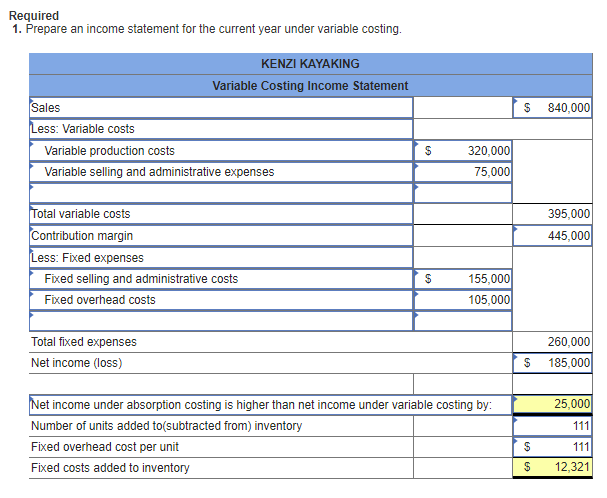Image resolution: width=607 pixels, height=498 pixels.
Task: Edit the 320,000 variable production amount
Action: [x=463, y=151]
